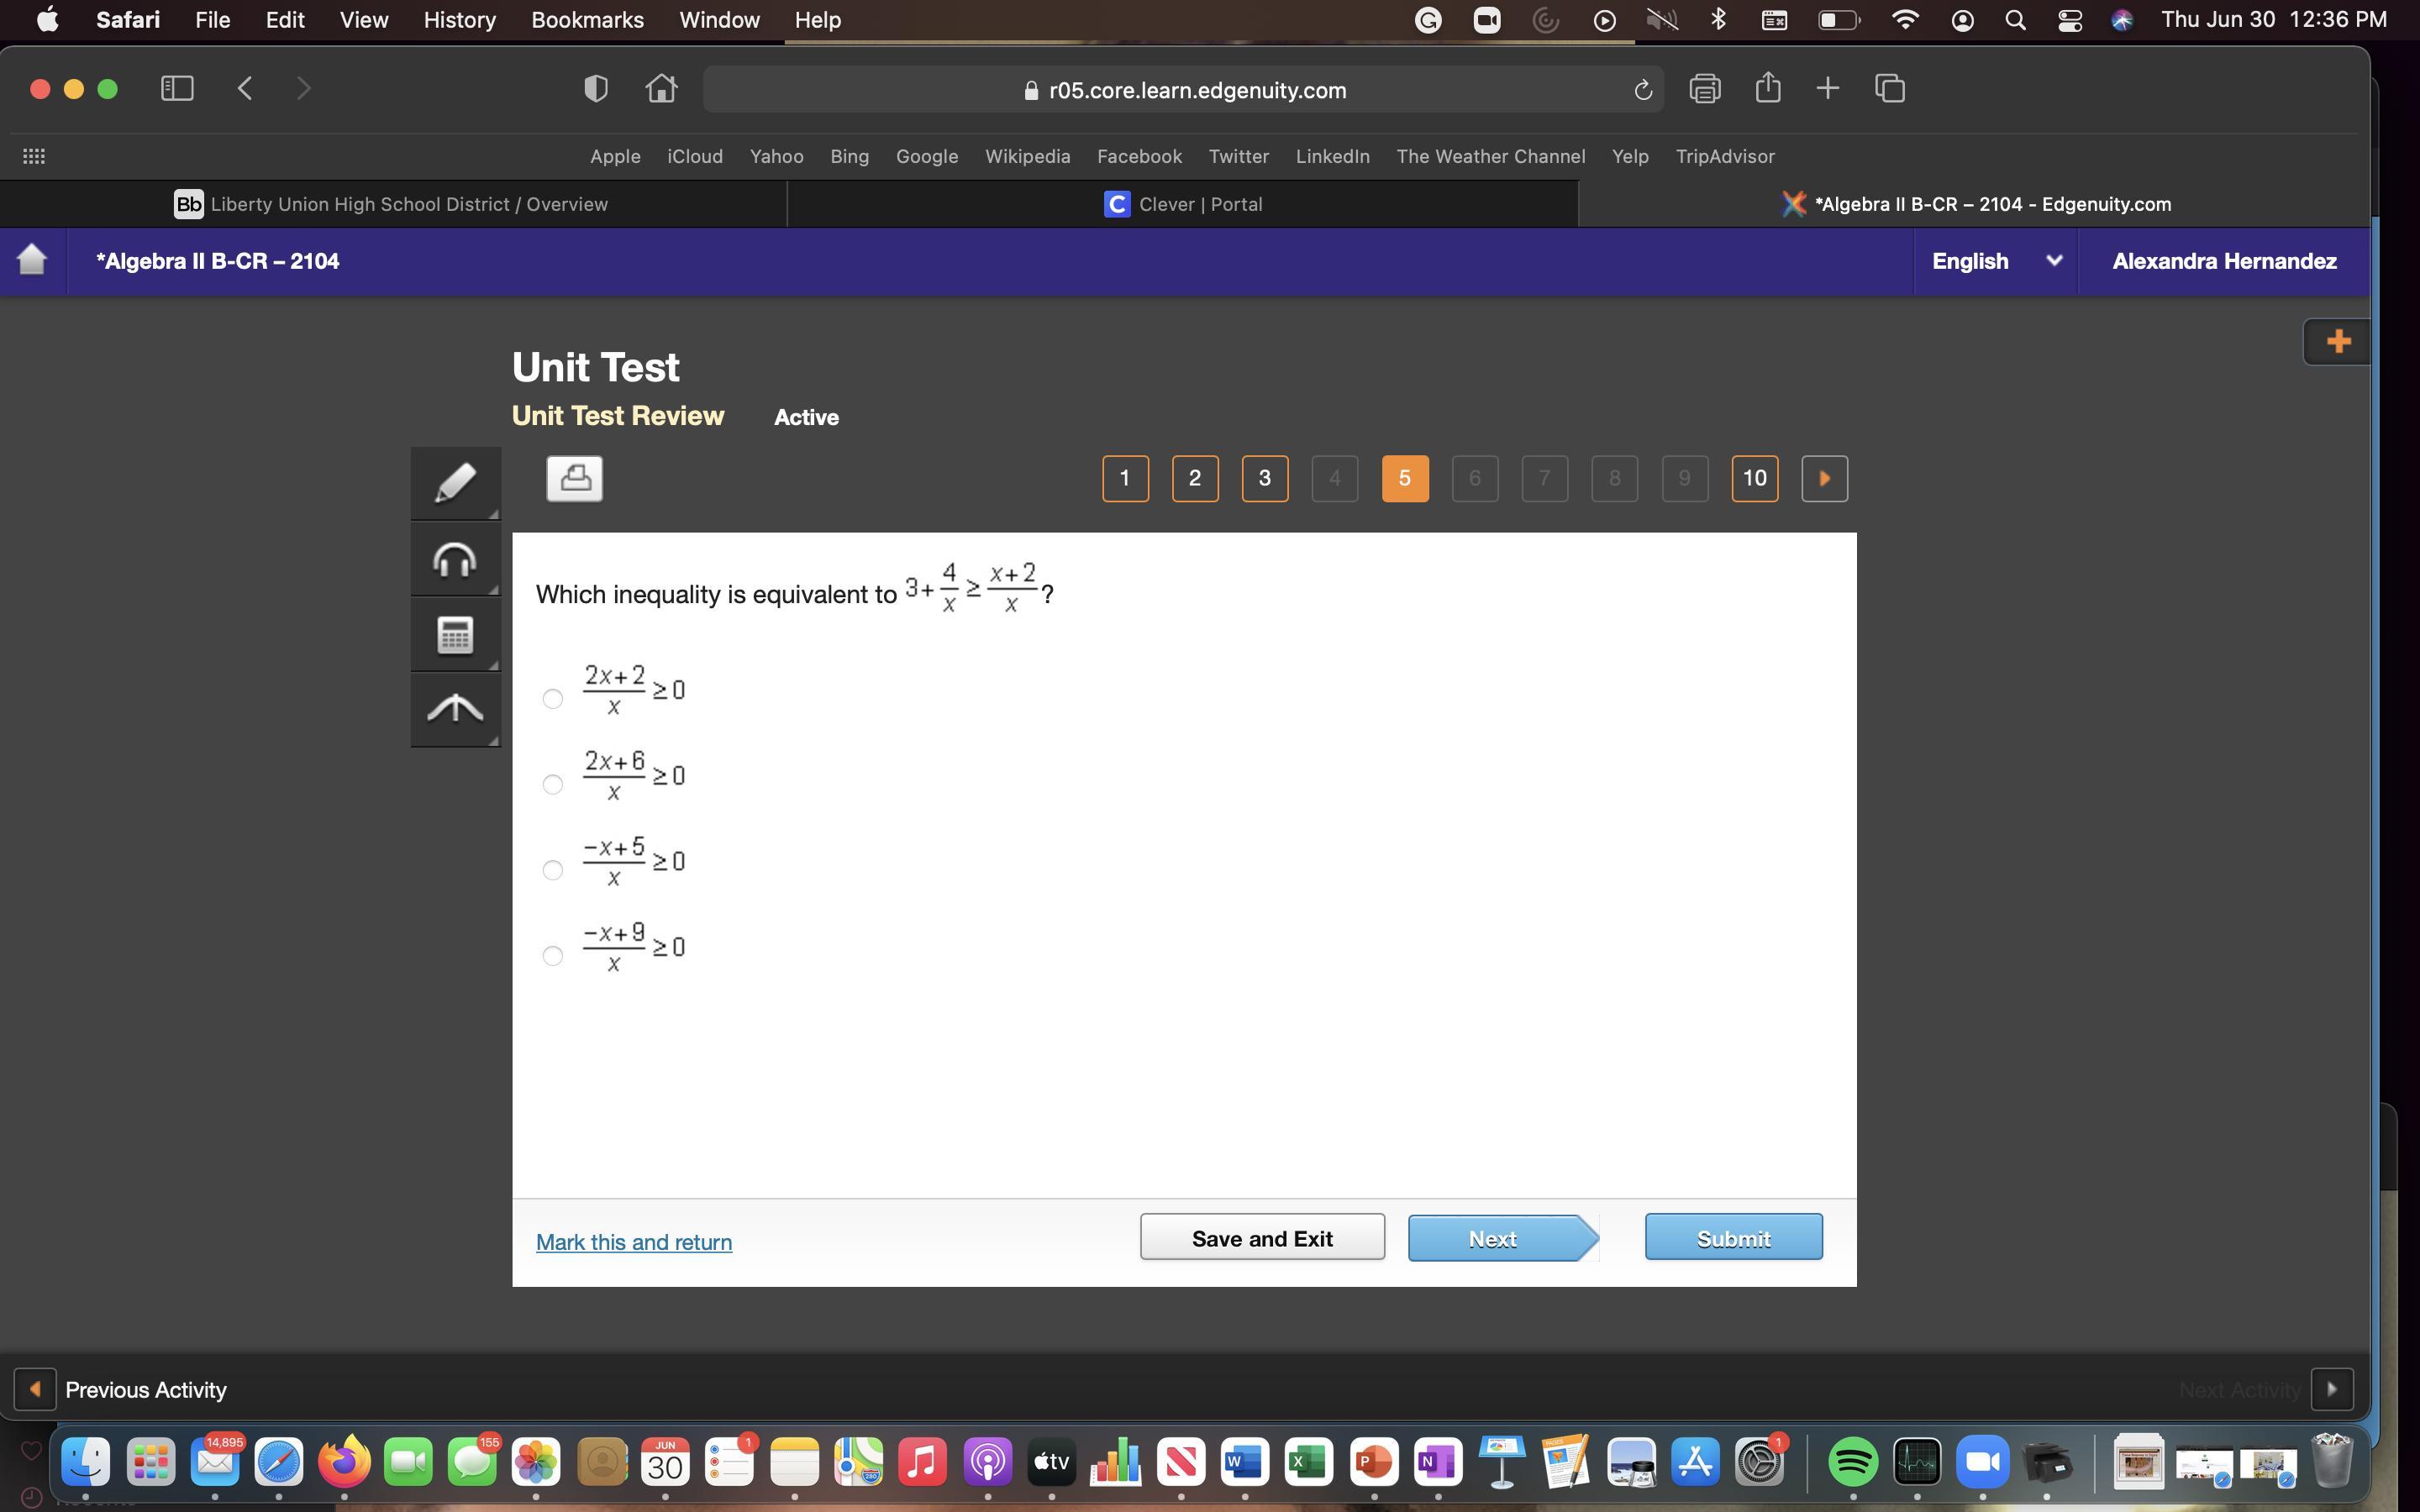The height and width of the screenshot is (1512, 2420).
Task: Choose answer with 2x+6 over x
Action: tap(552, 784)
